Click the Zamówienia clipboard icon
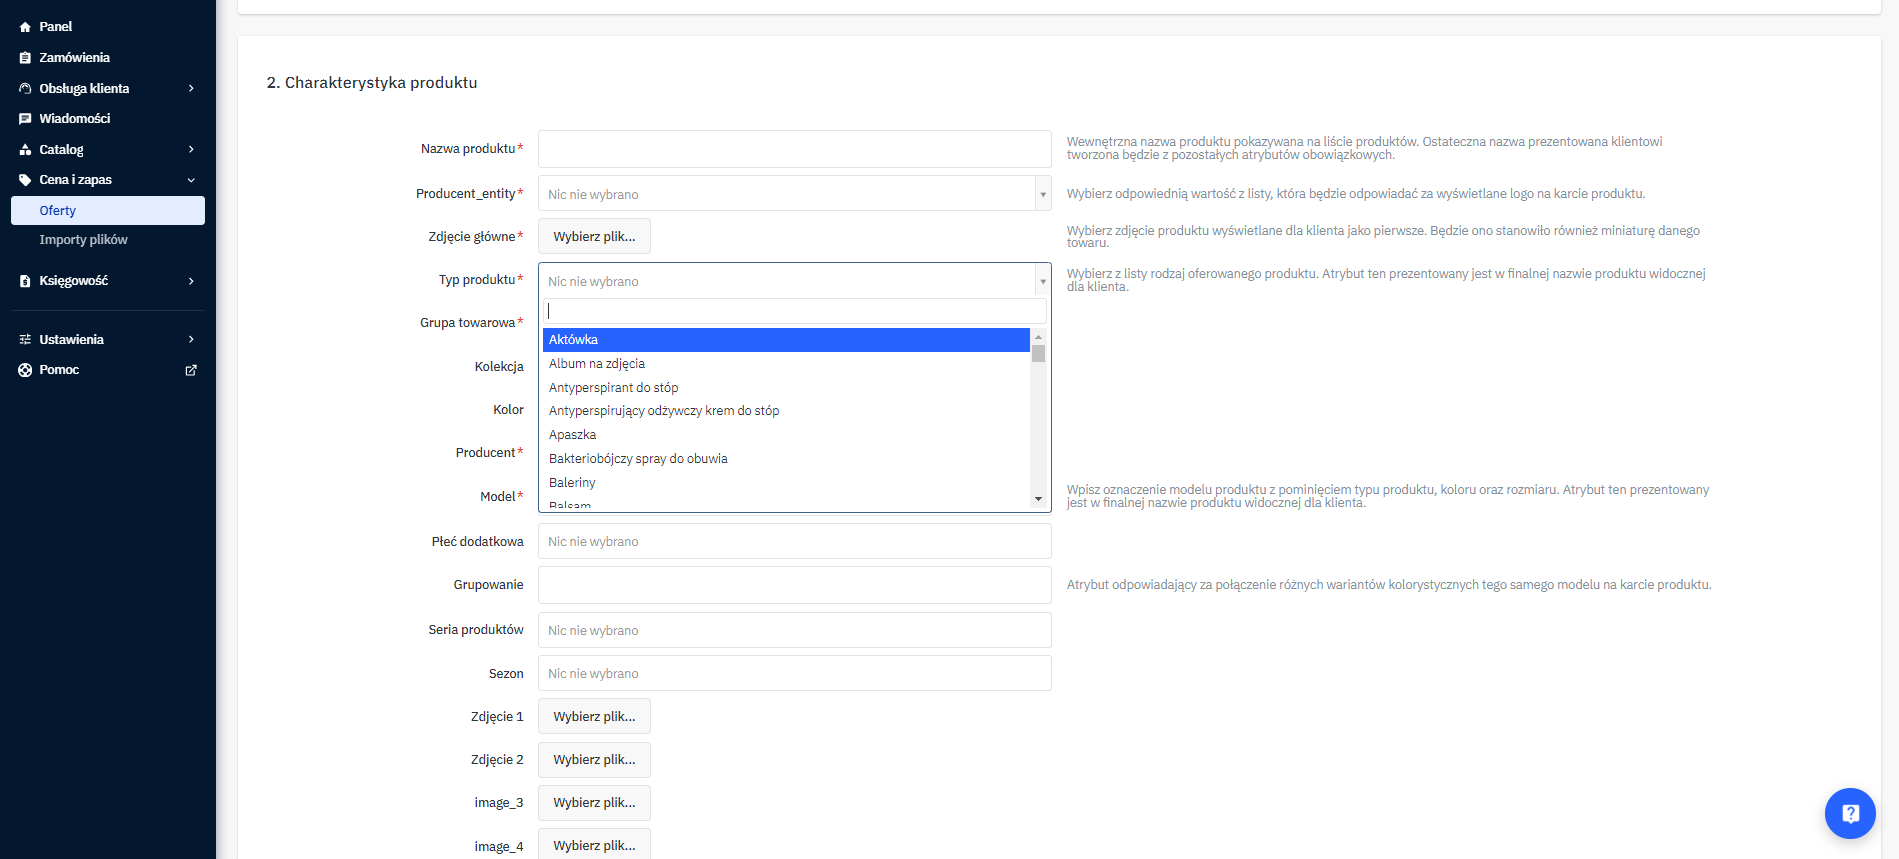This screenshot has height=859, width=1899. tap(25, 58)
